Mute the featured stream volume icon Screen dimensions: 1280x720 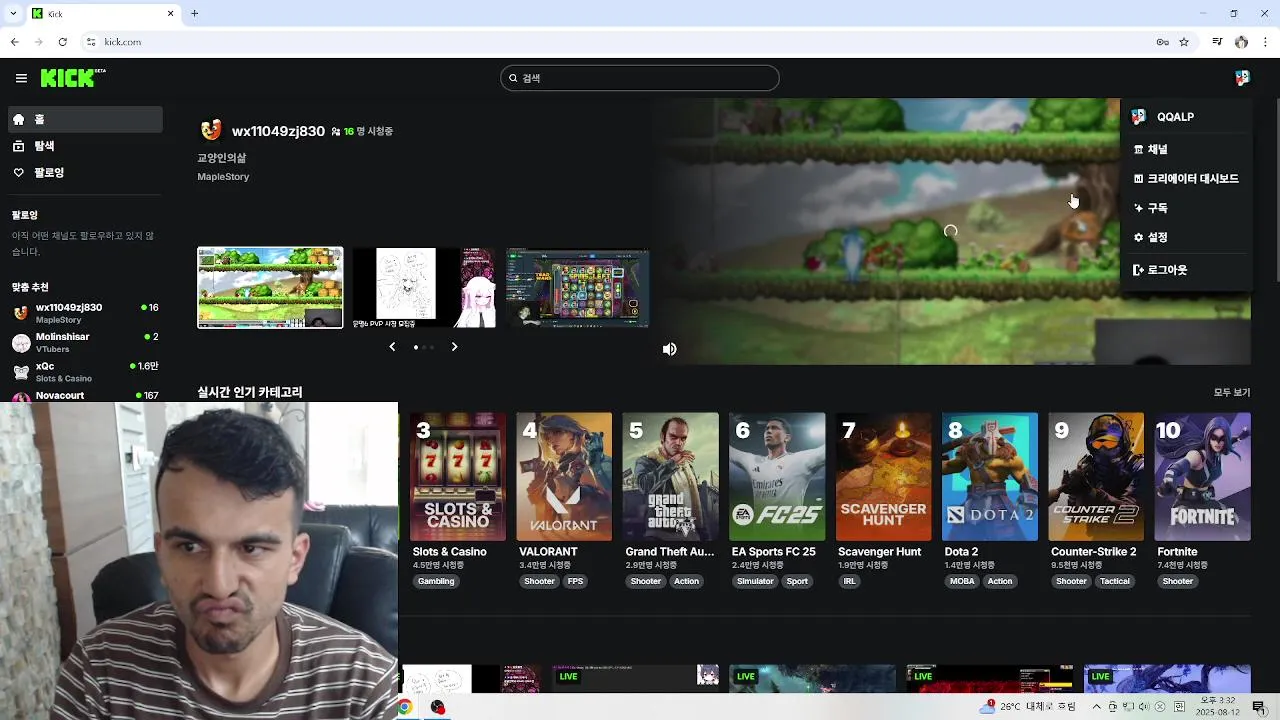(670, 349)
